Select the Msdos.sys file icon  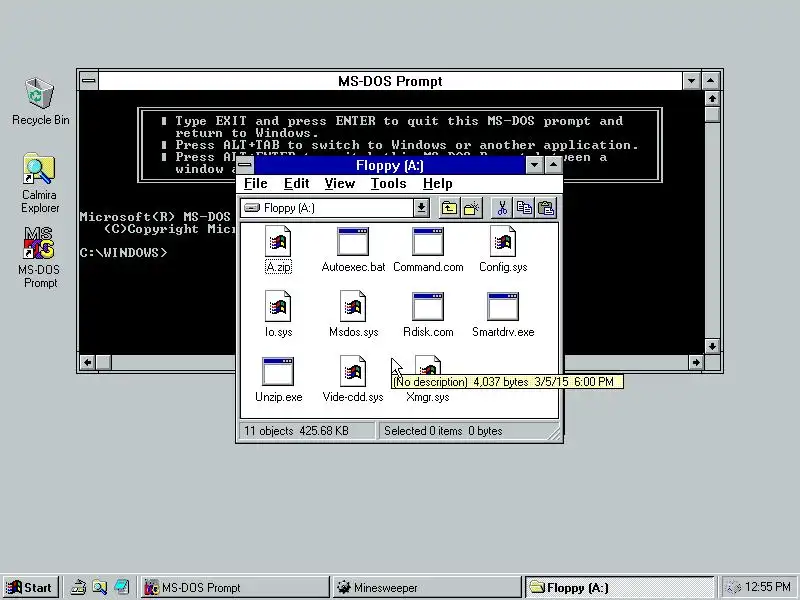[x=353, y=306]
